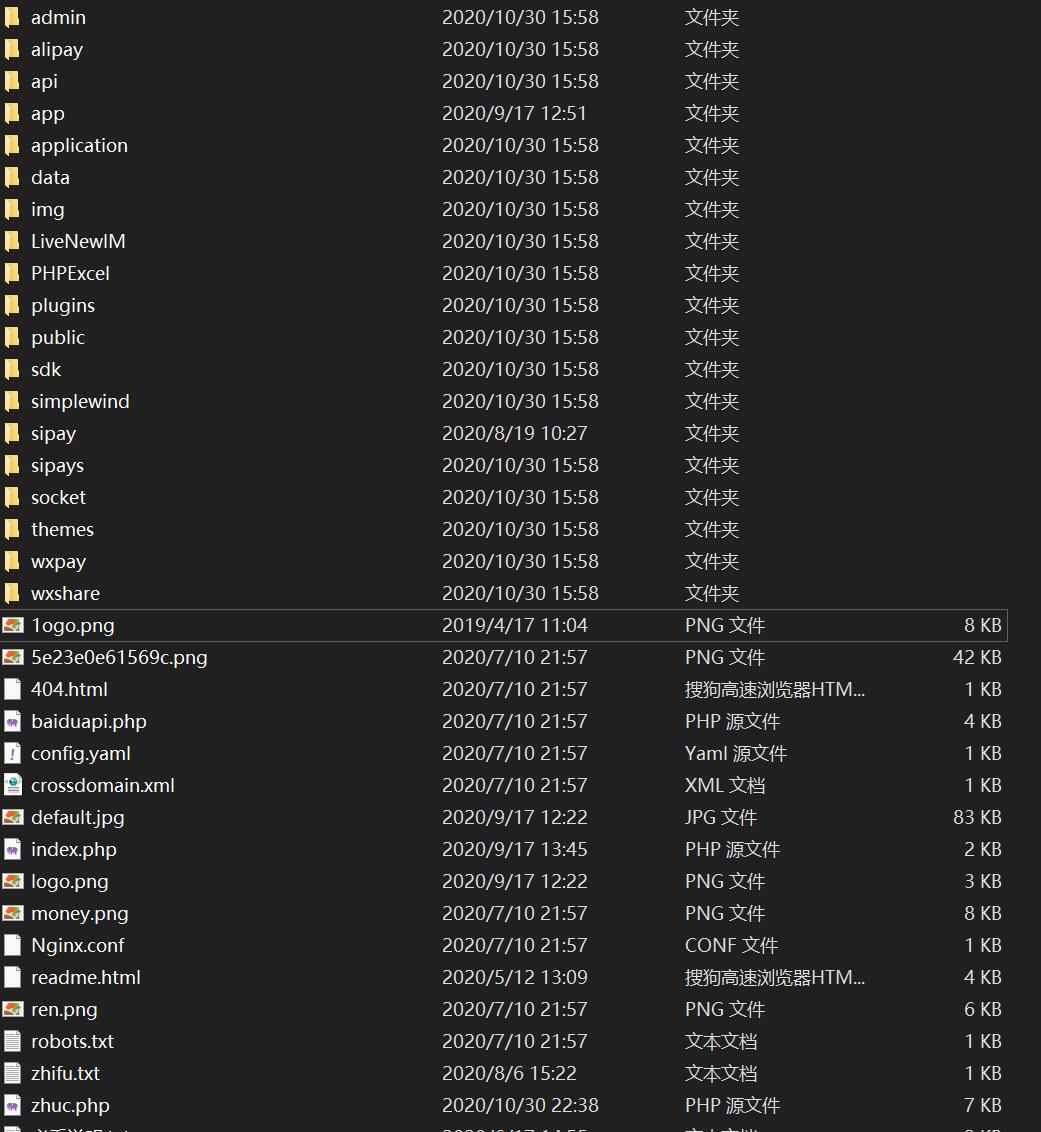The height and width of the screenshot is (1132, 1041).
Task: Click the image icon for 1ogo.png
Action: (12, 626)
